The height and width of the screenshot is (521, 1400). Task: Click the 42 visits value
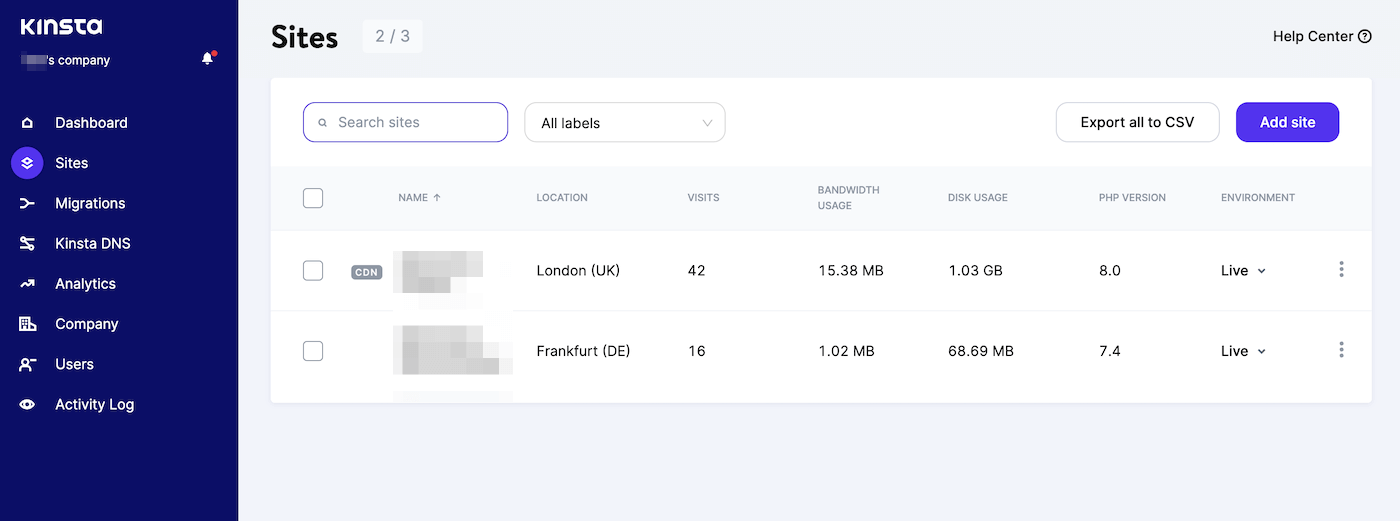[696, 271]
